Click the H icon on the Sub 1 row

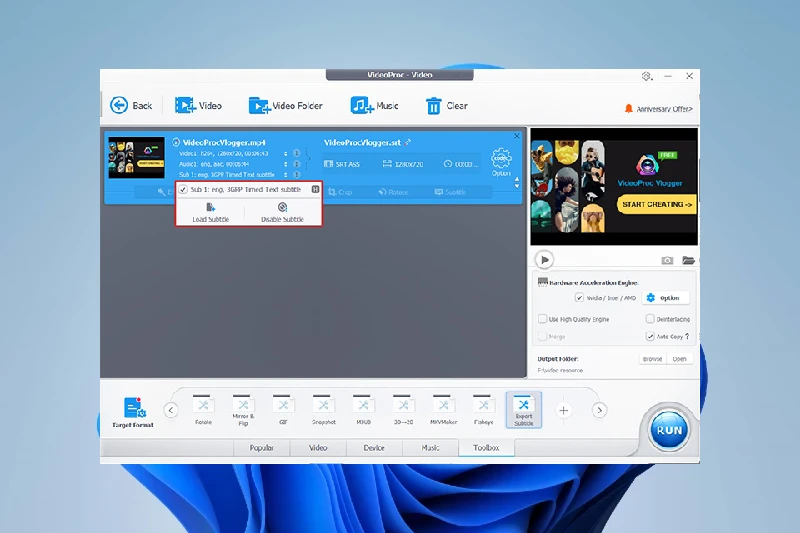coord(315,189)
